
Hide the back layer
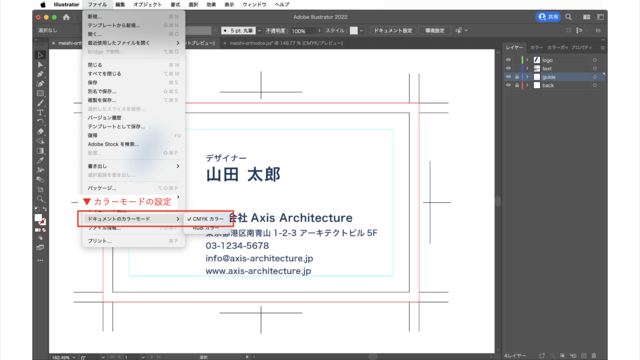(508, 85)
